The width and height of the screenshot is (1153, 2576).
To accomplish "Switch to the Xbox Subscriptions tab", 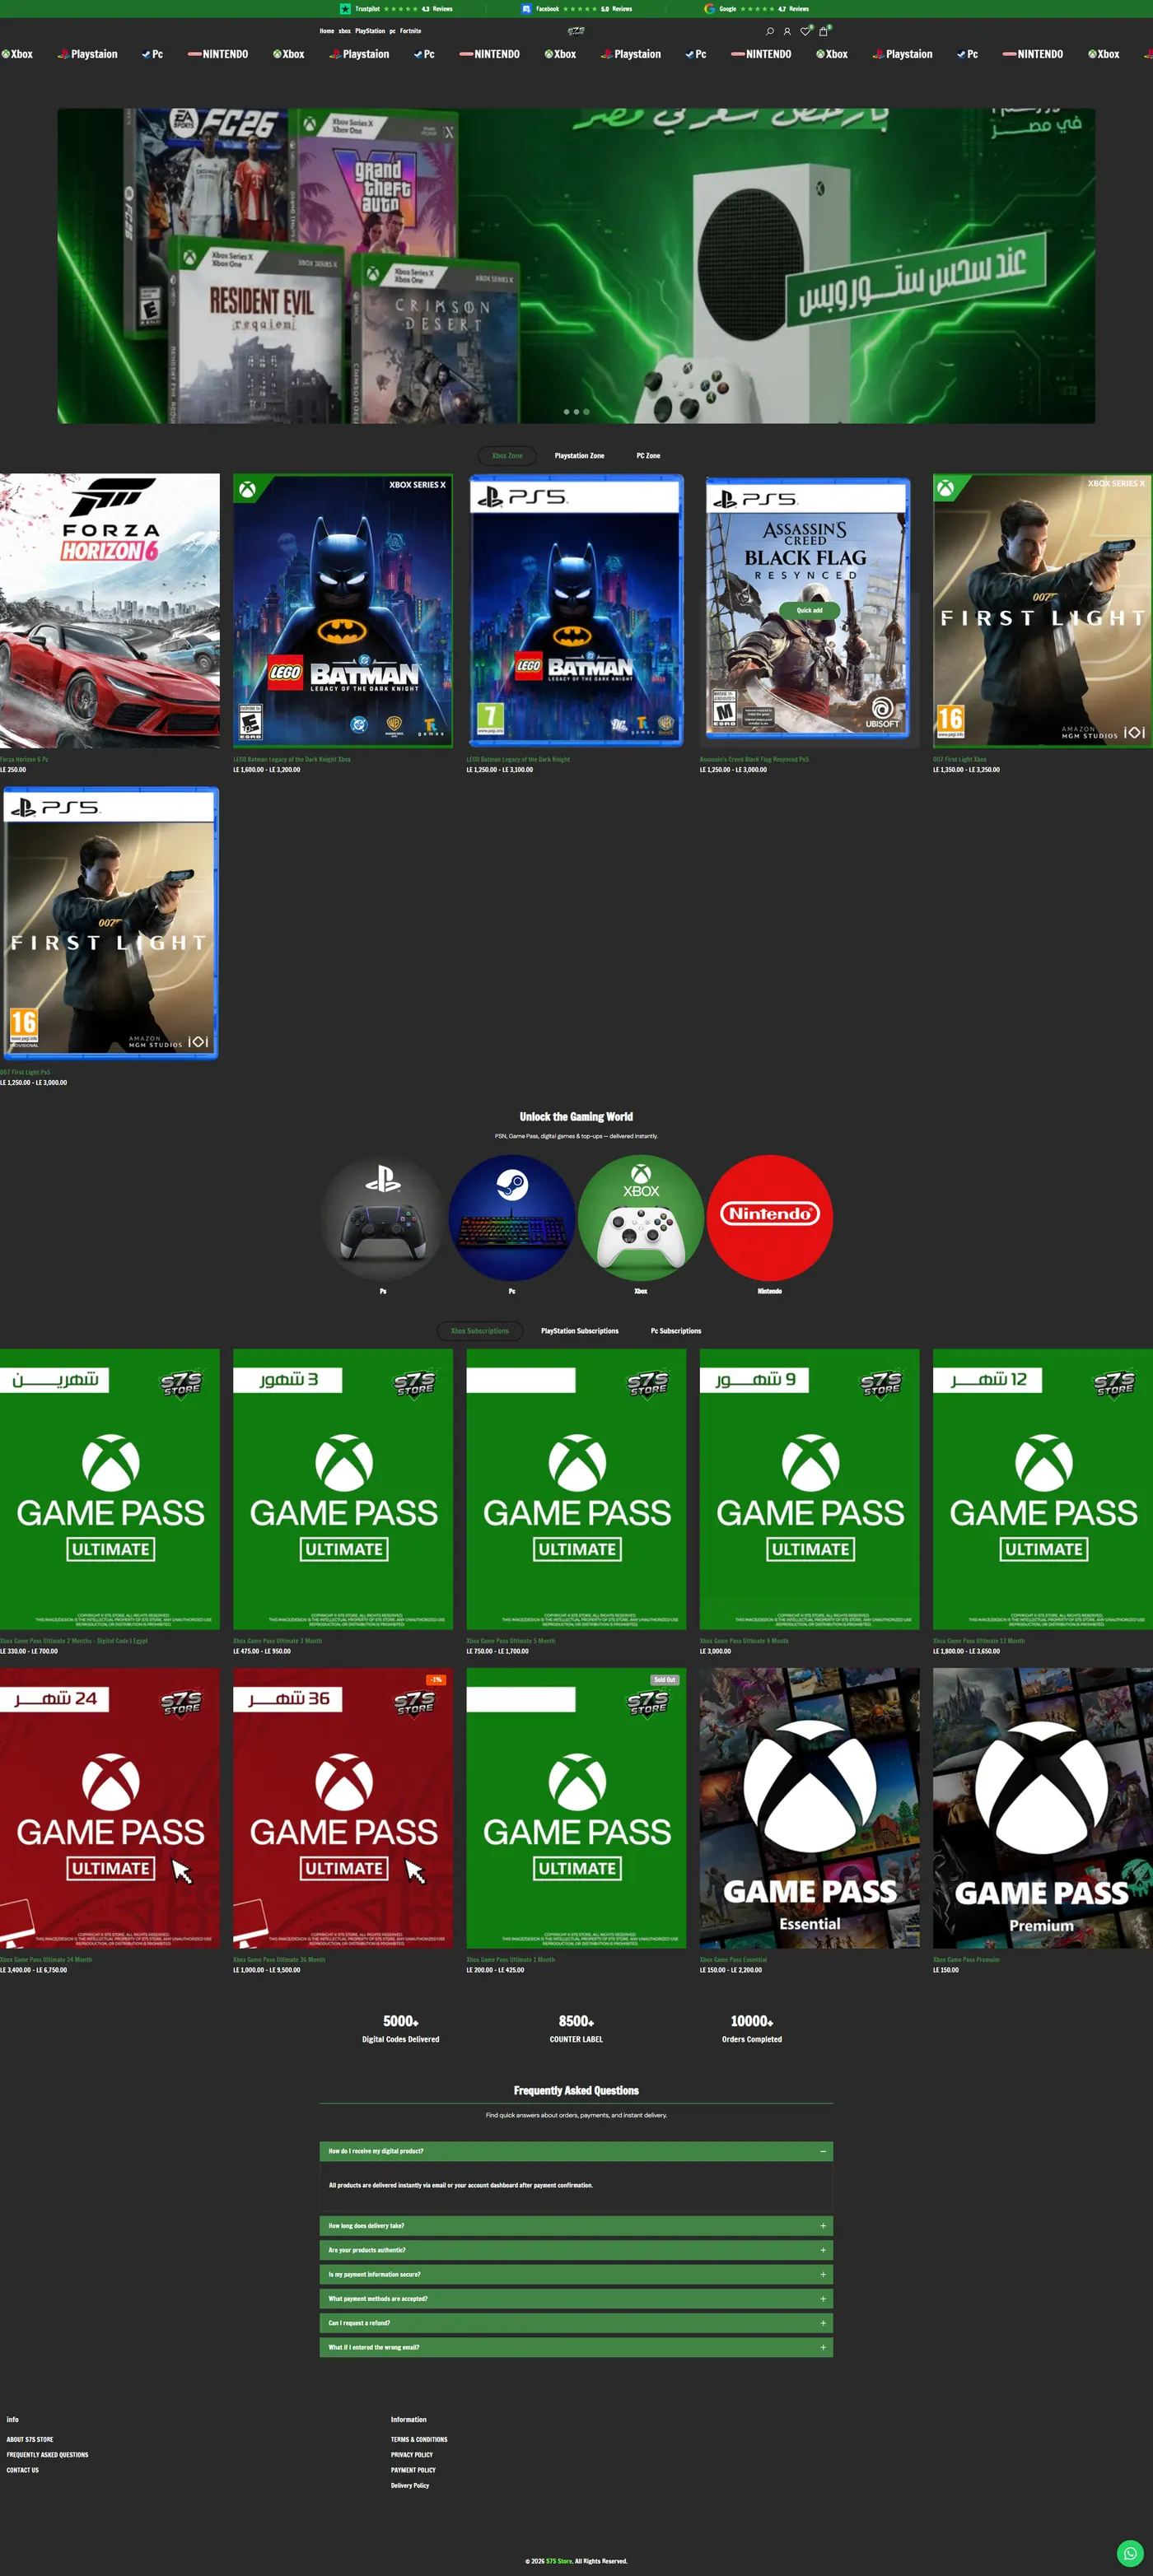I will click(x=480, y=1331).
